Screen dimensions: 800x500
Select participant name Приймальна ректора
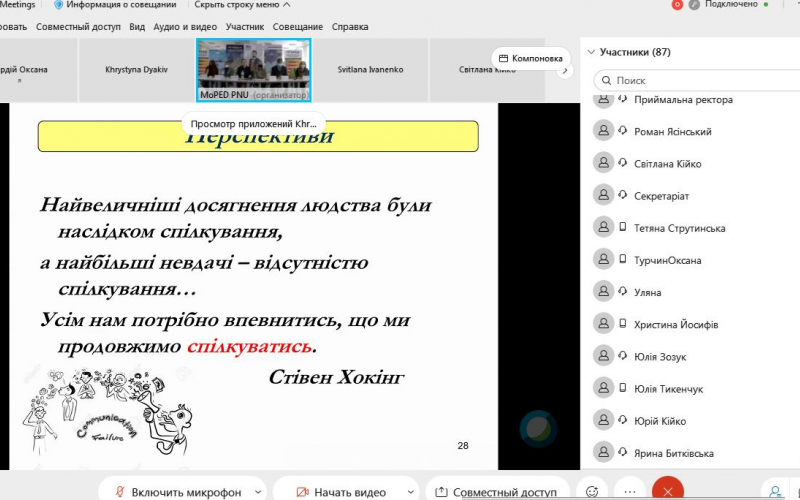(x=683, y=100)
